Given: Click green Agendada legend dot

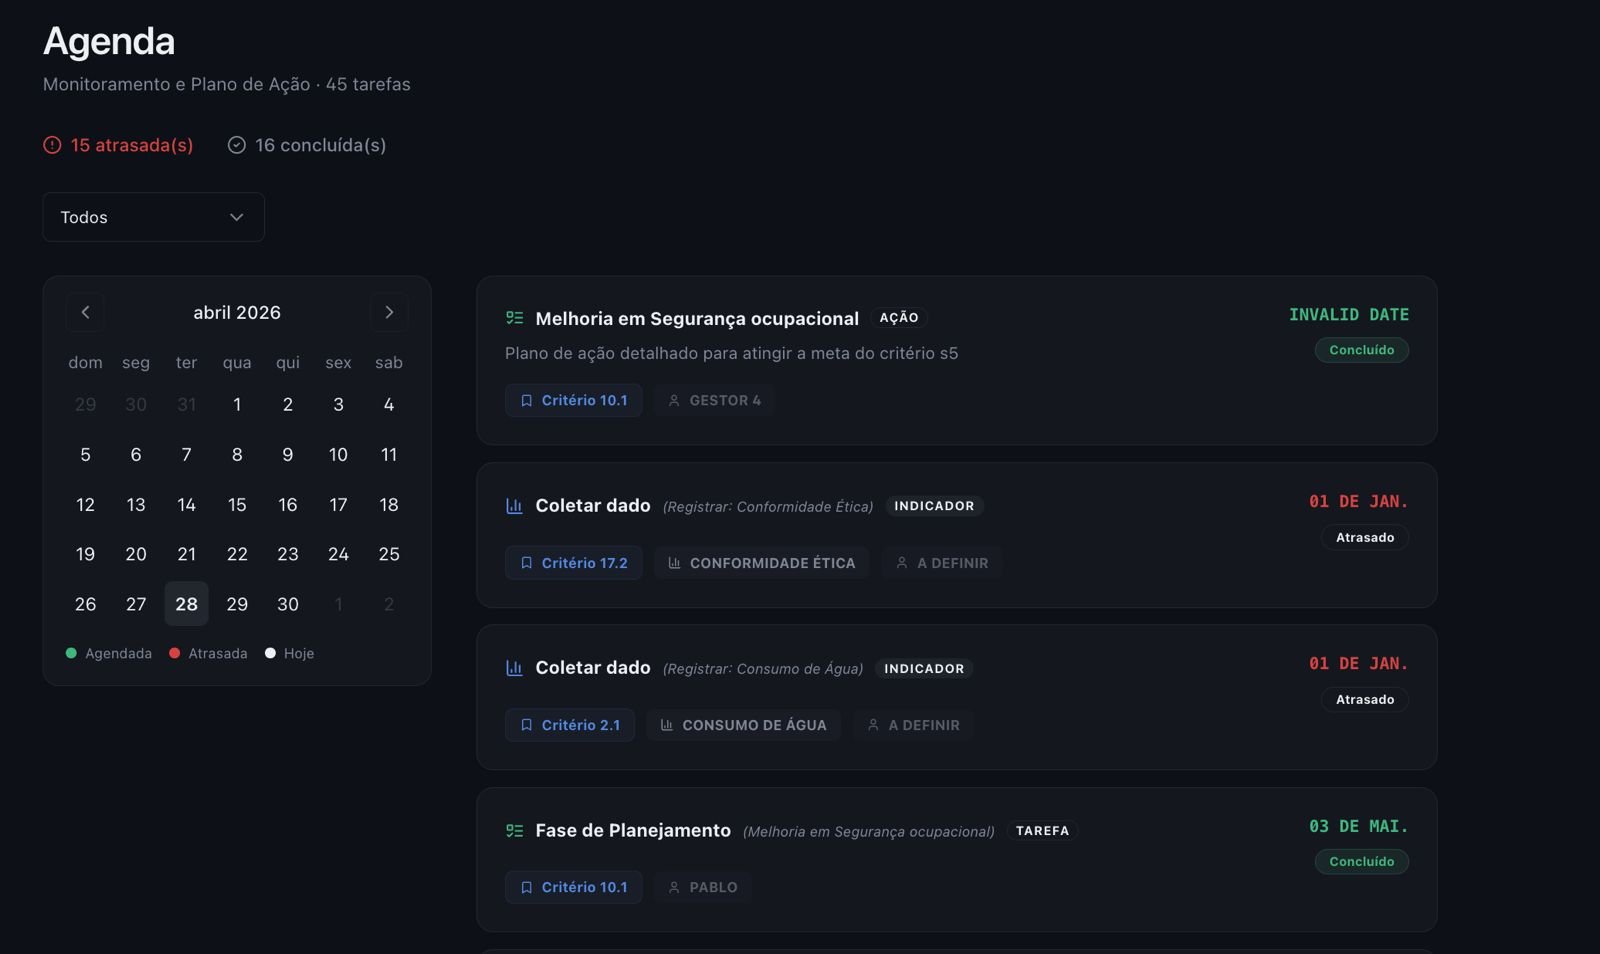Looking at the screenshot, I should coord(71,653).
